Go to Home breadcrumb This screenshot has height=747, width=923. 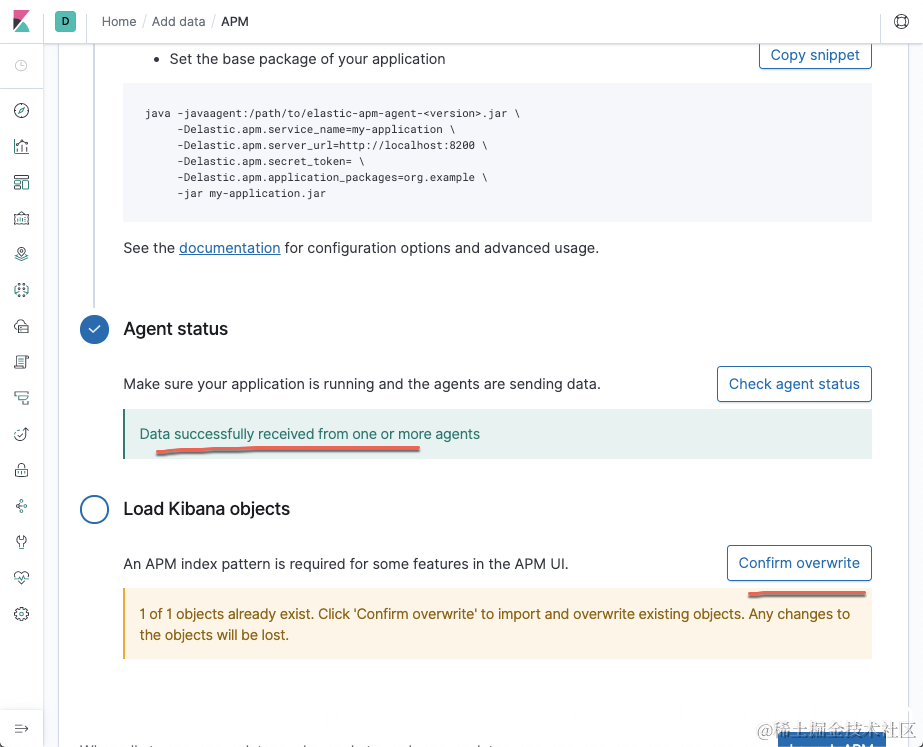pyautogui.click(x=119, y=21)
